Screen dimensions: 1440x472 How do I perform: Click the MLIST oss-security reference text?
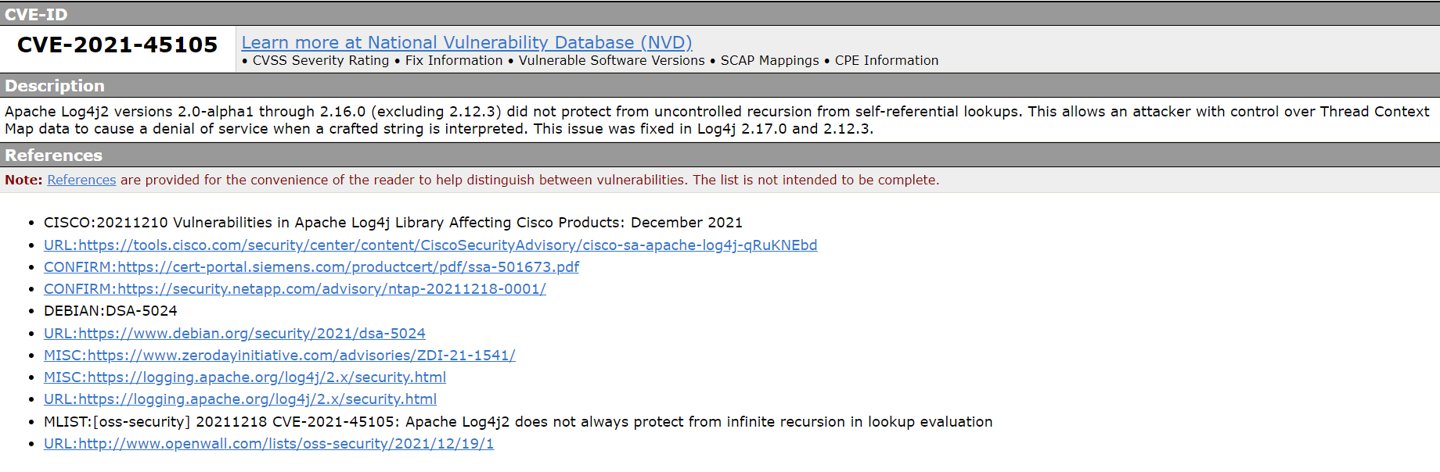[x=518, y=421]
